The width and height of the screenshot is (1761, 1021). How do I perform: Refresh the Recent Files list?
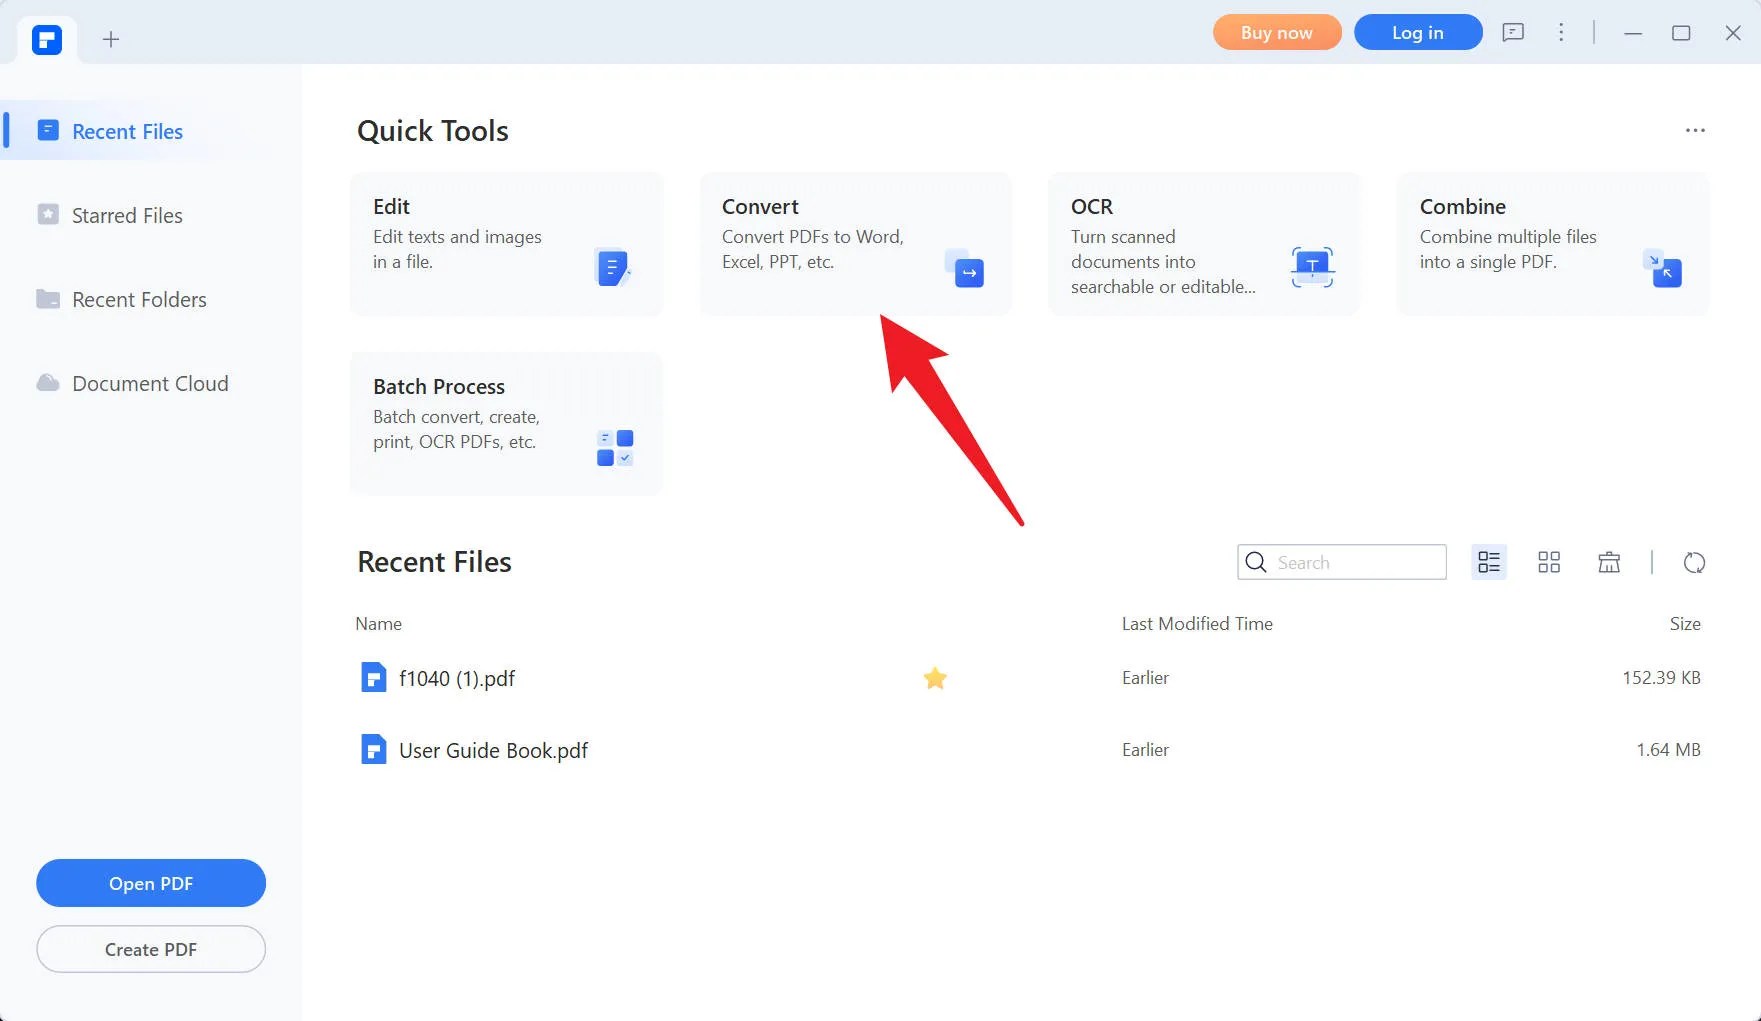coord(1694,562)
